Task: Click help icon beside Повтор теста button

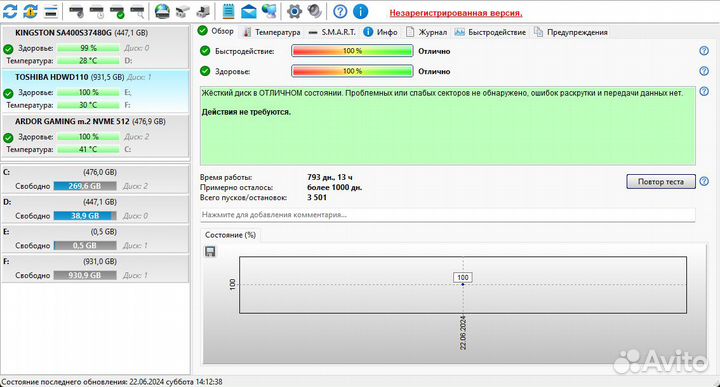Action: (x=704, y=181)
